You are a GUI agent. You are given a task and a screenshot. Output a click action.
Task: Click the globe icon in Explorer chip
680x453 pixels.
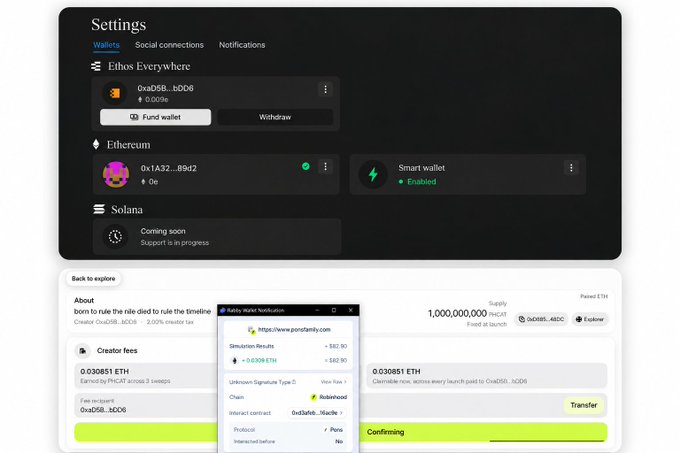click(x=579, y=319)
